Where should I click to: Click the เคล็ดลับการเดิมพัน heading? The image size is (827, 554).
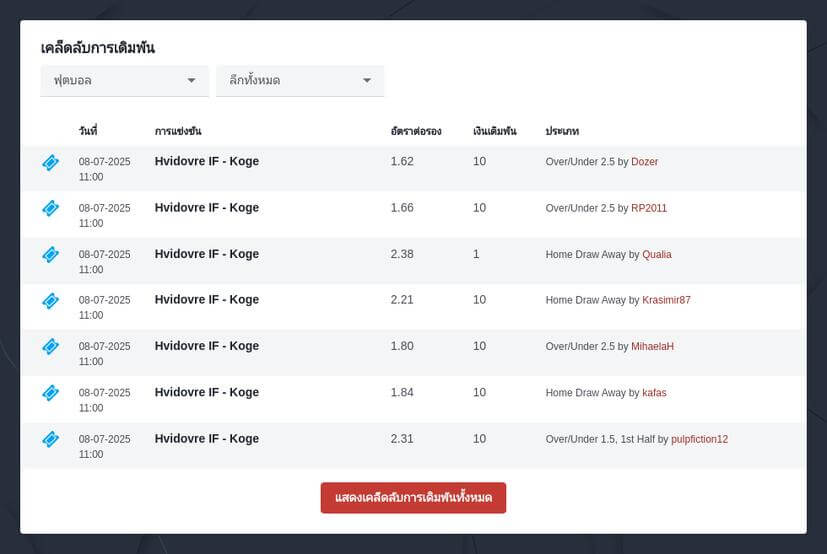click(x=98, y=48)
